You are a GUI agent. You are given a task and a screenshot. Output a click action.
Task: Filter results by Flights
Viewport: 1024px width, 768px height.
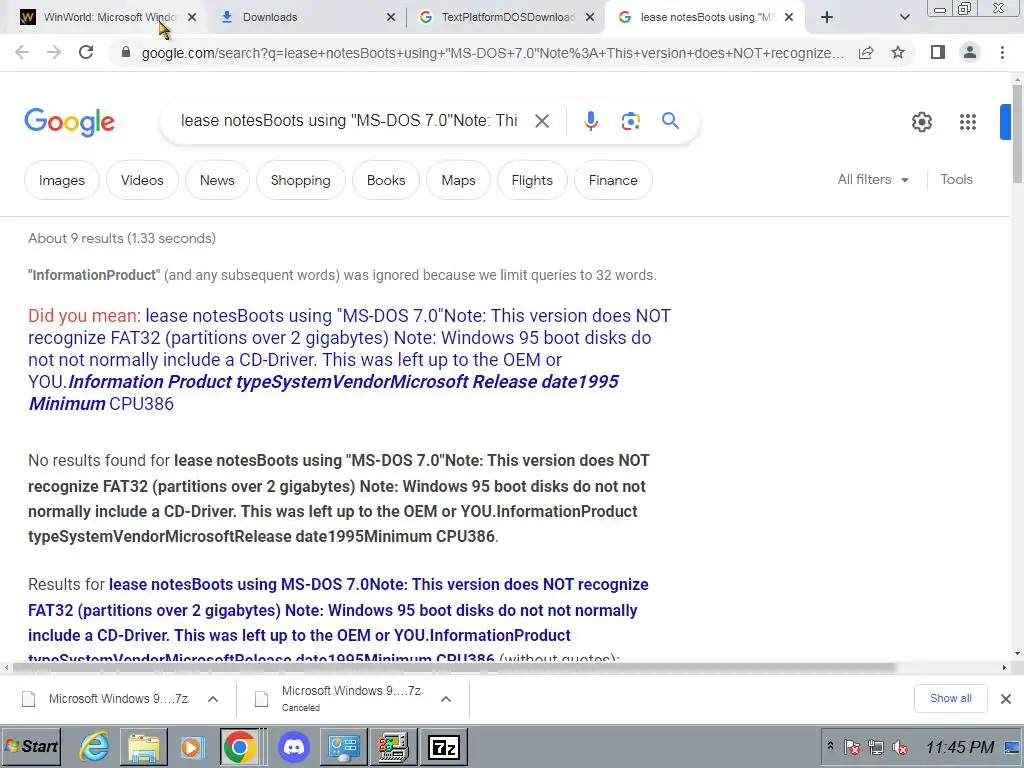tap(532, 180)
